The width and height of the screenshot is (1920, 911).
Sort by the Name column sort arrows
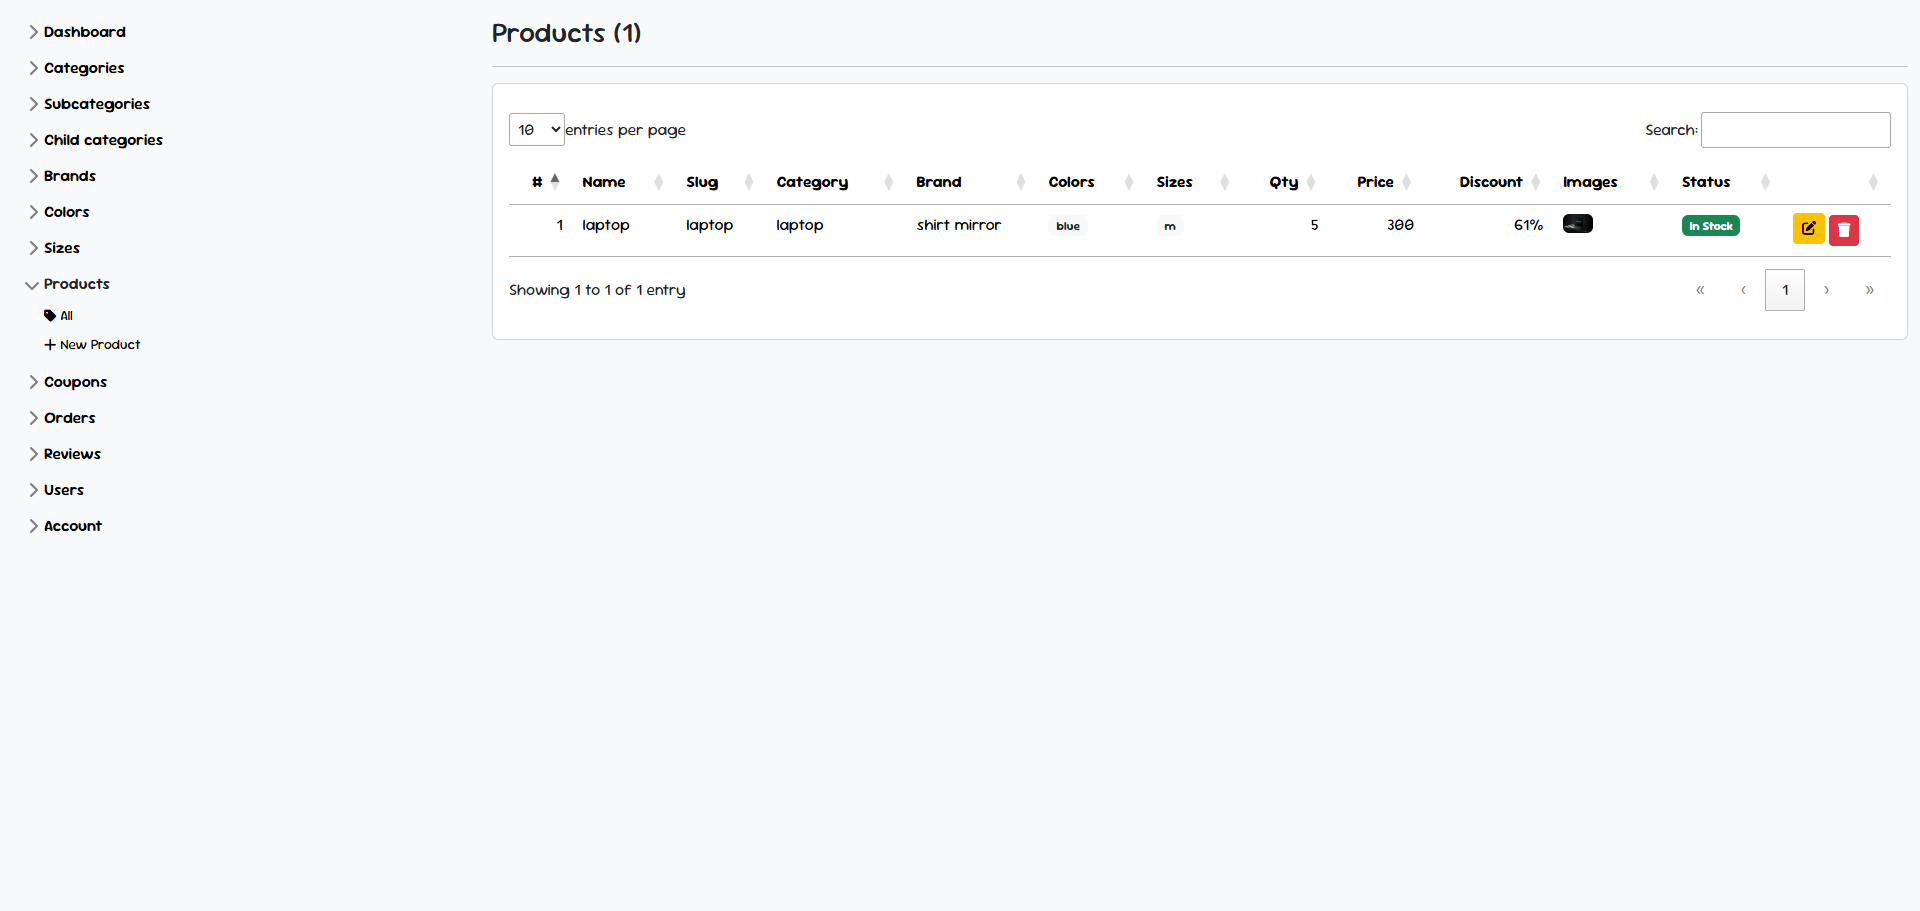658,182
